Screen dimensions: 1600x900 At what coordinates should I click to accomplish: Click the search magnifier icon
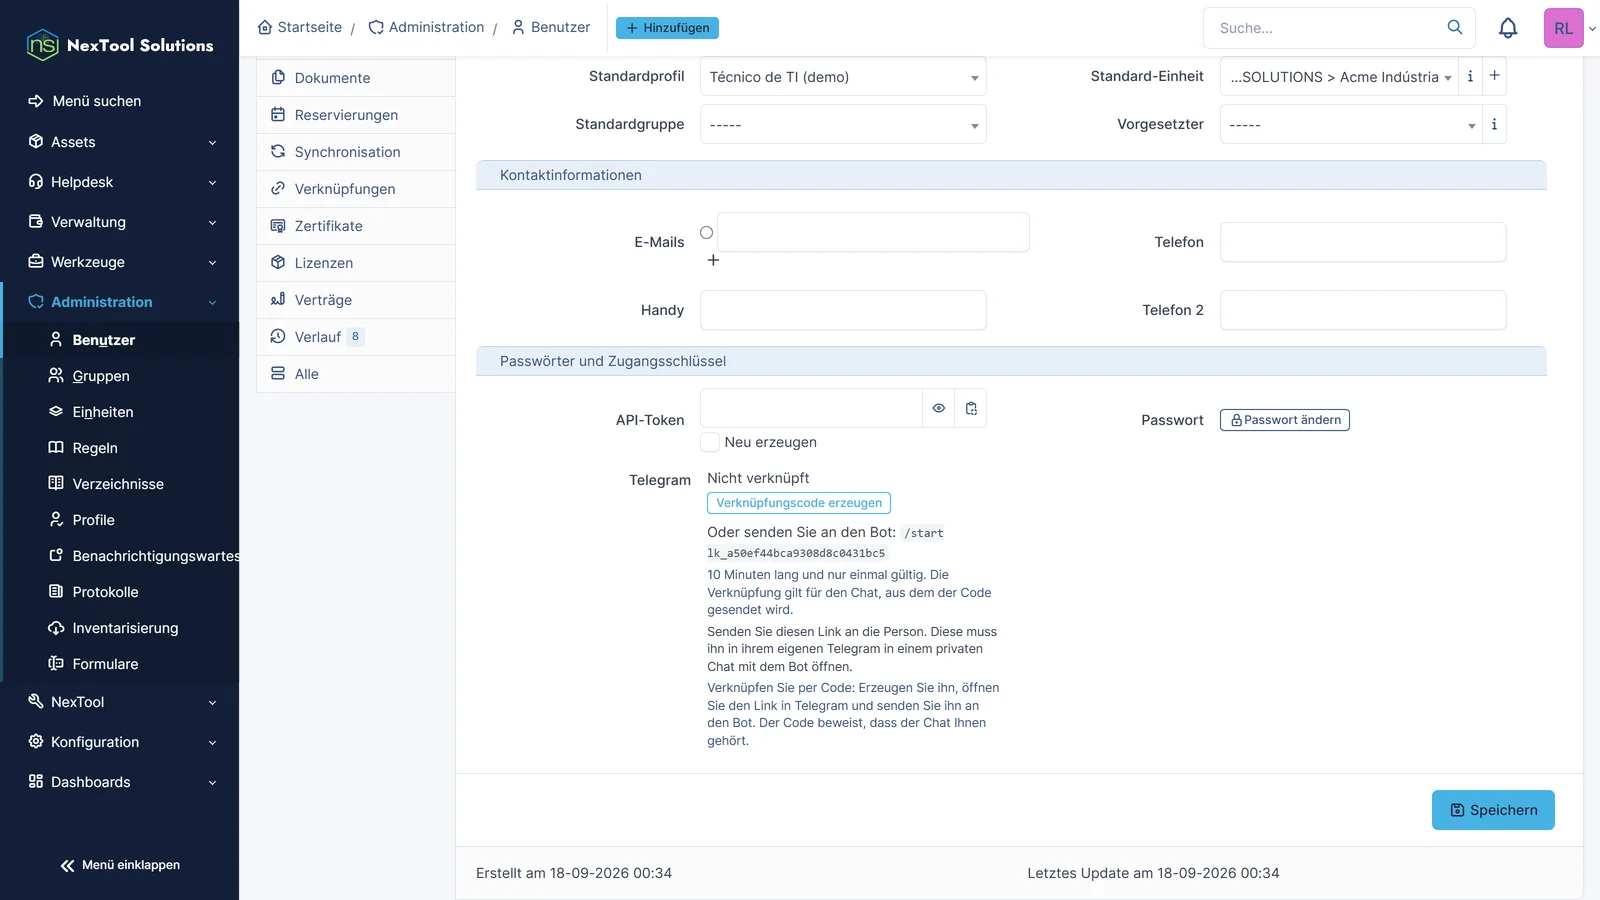(x=1455, y=27)
